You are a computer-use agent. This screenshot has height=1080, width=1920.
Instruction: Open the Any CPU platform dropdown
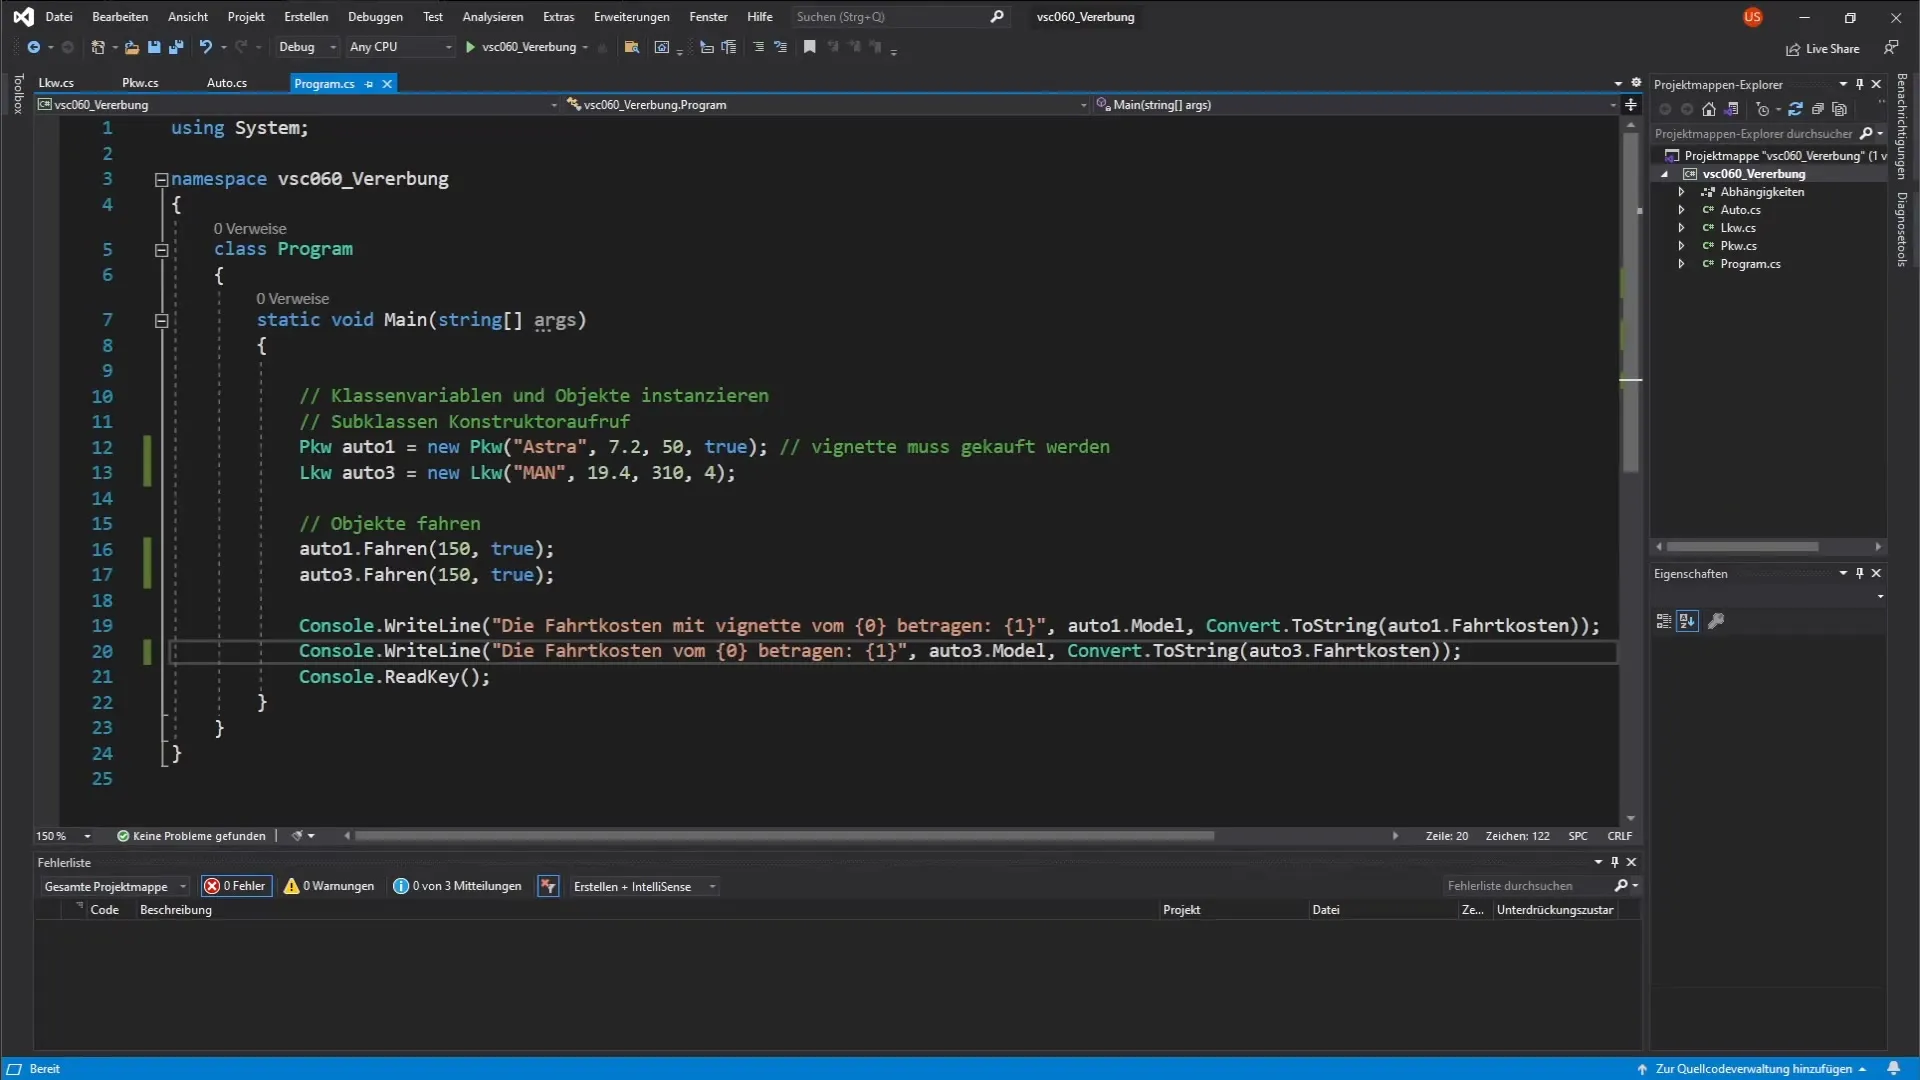[400, 47]
